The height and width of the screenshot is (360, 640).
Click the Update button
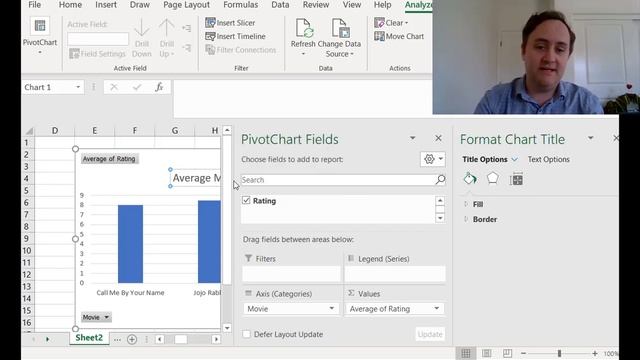430,334
